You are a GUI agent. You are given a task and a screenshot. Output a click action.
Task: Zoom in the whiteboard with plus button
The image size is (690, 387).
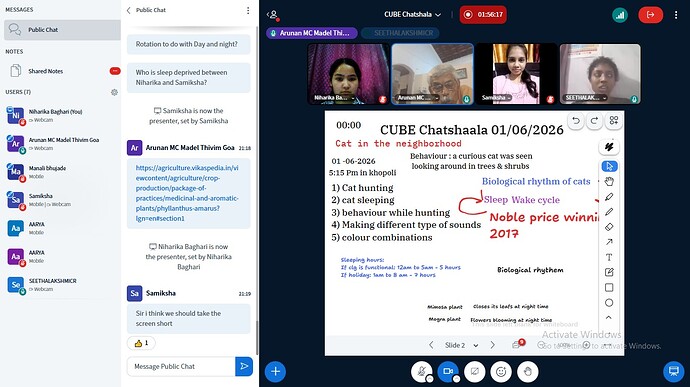coord(586,345)
